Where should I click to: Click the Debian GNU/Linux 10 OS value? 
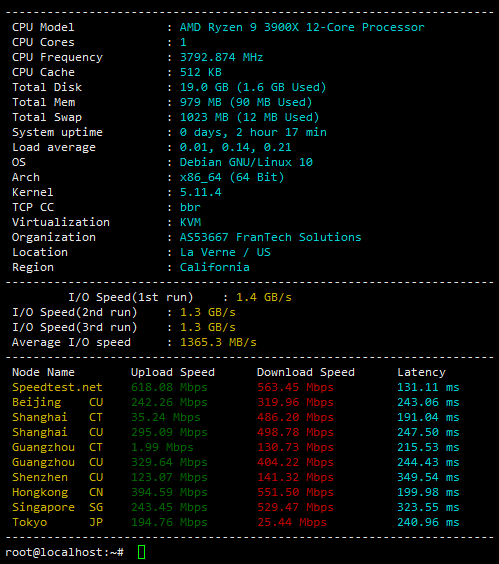pos(246,162)
